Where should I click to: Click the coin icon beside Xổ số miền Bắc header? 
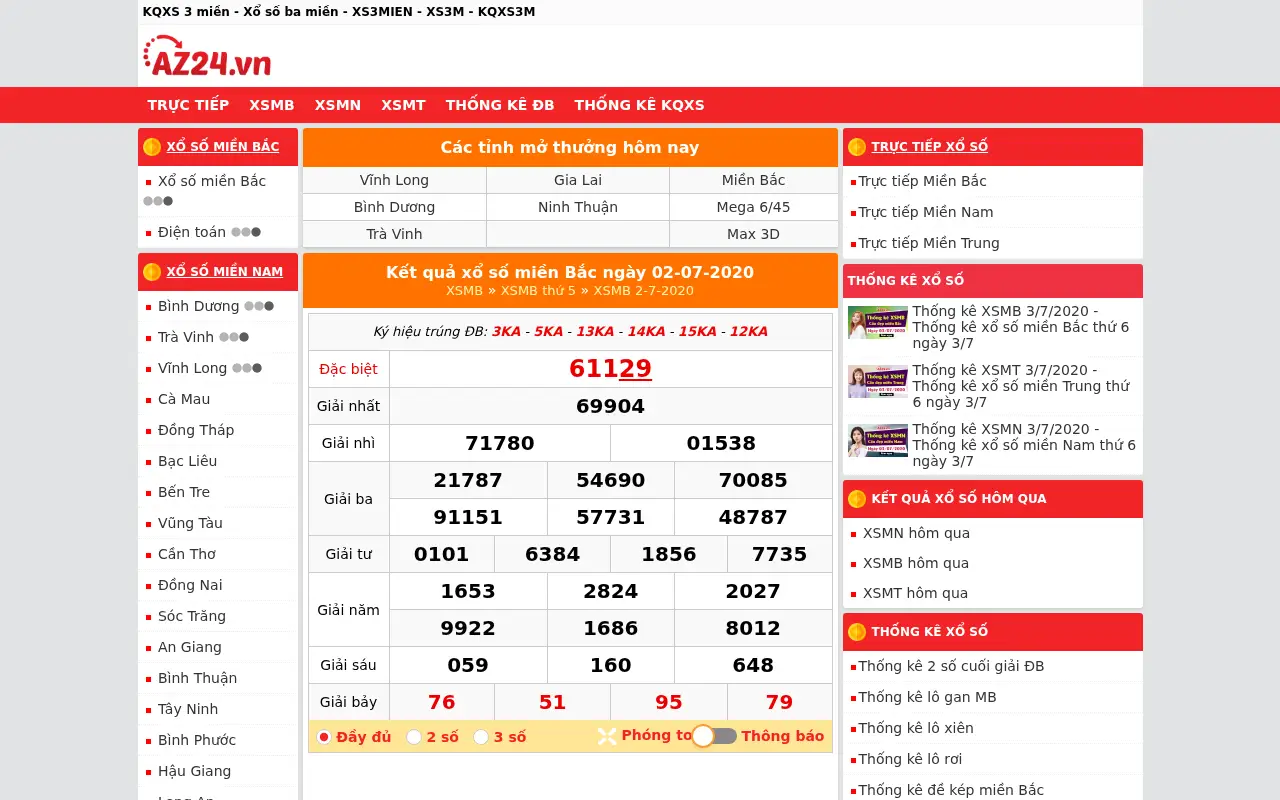click(152, 147)
